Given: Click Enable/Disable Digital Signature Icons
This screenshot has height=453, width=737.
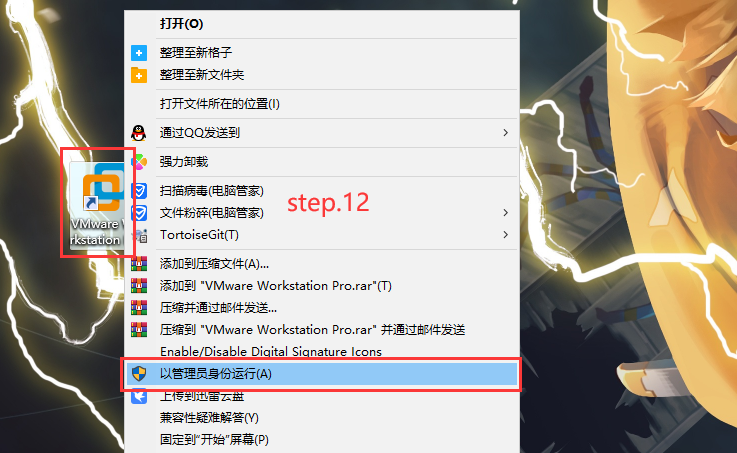Looking at the screenshot, I should tap(271, 352).
